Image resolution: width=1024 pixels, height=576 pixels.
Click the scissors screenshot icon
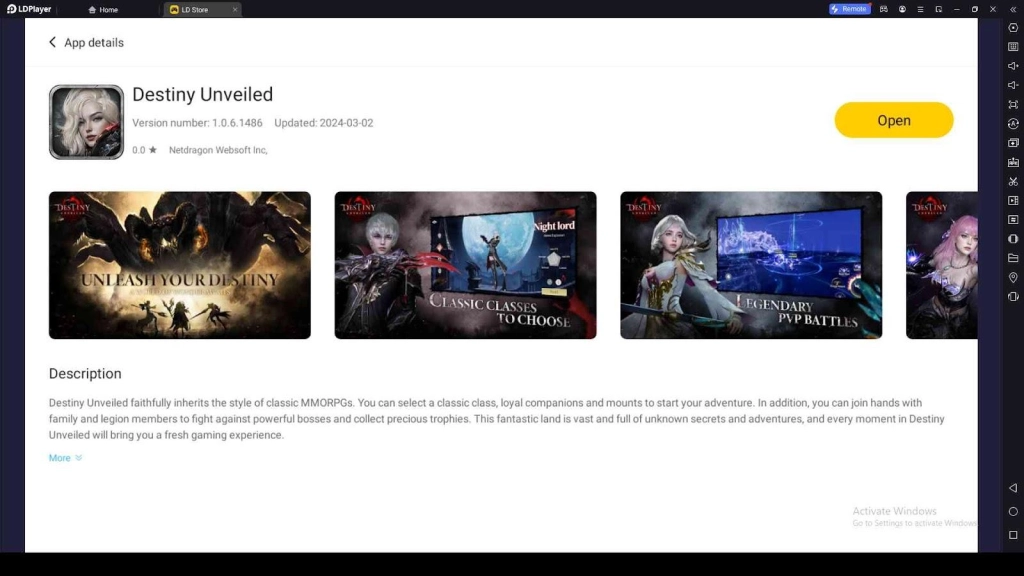[x=1013, y=181]
